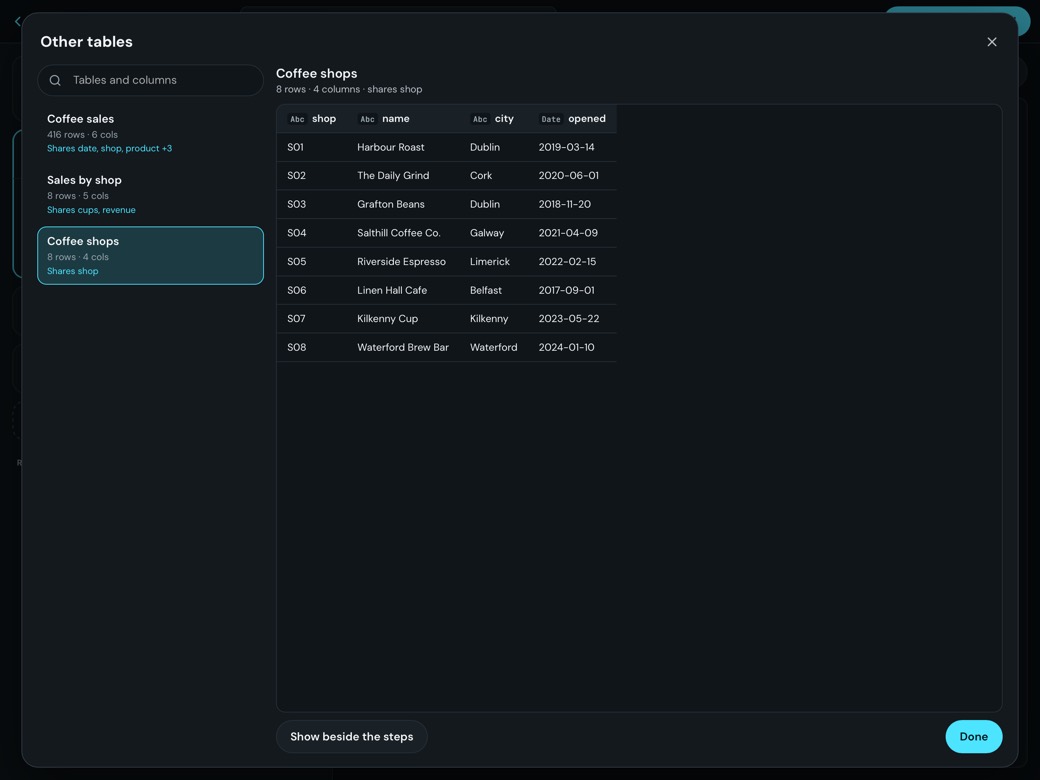Screen dimensions: 1040x780
Task: Click the opened column header
Action: click(x=572, y=119)
